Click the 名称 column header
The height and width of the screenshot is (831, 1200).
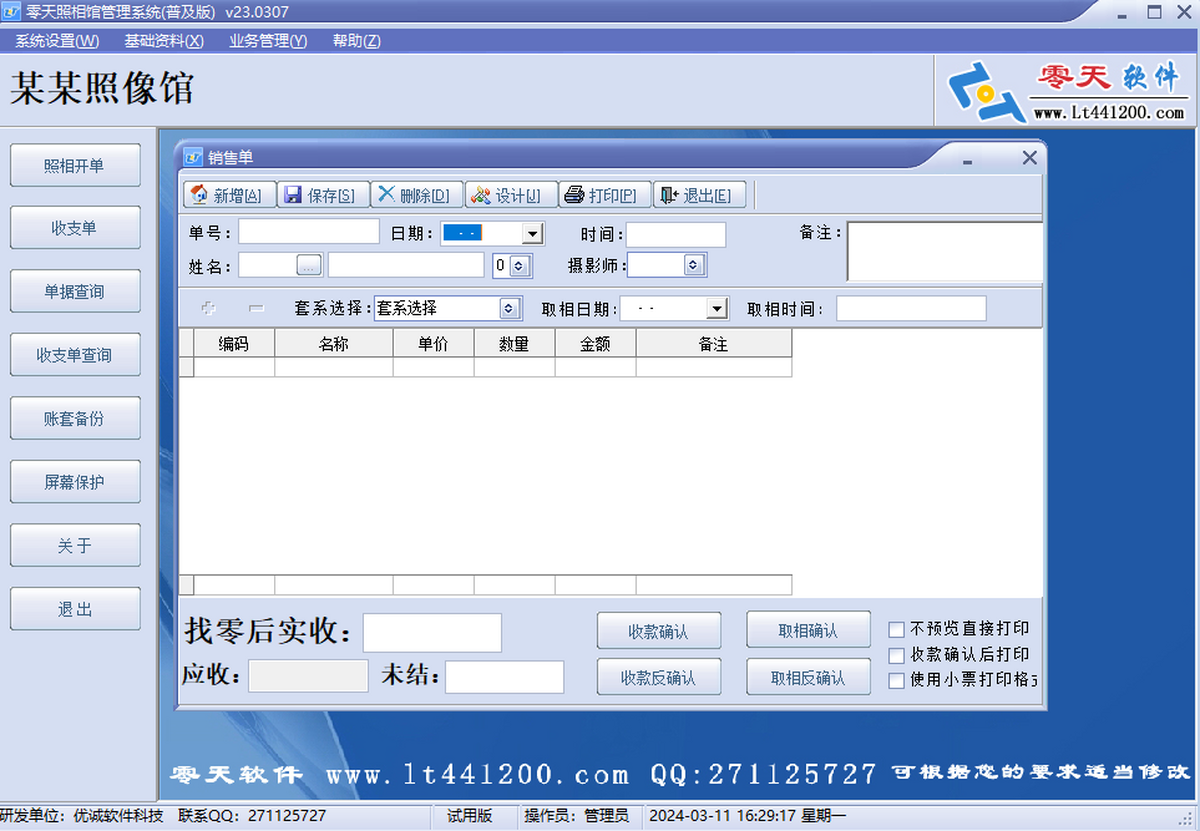pos(334,344)
